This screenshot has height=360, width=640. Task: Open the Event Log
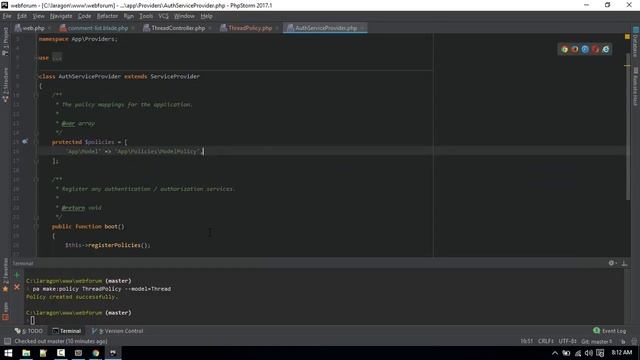pyautogui.click(x=609, y=331)
